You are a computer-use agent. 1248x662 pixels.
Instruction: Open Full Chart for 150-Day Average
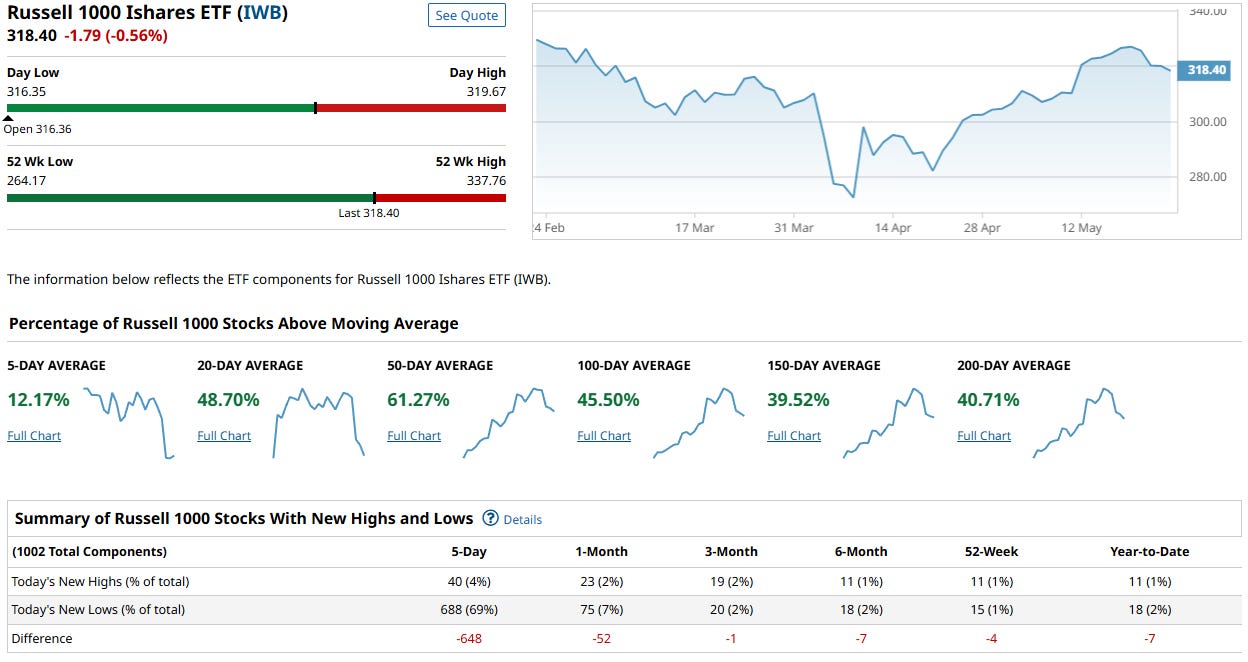pyautogui.click(x=794, y=436)
